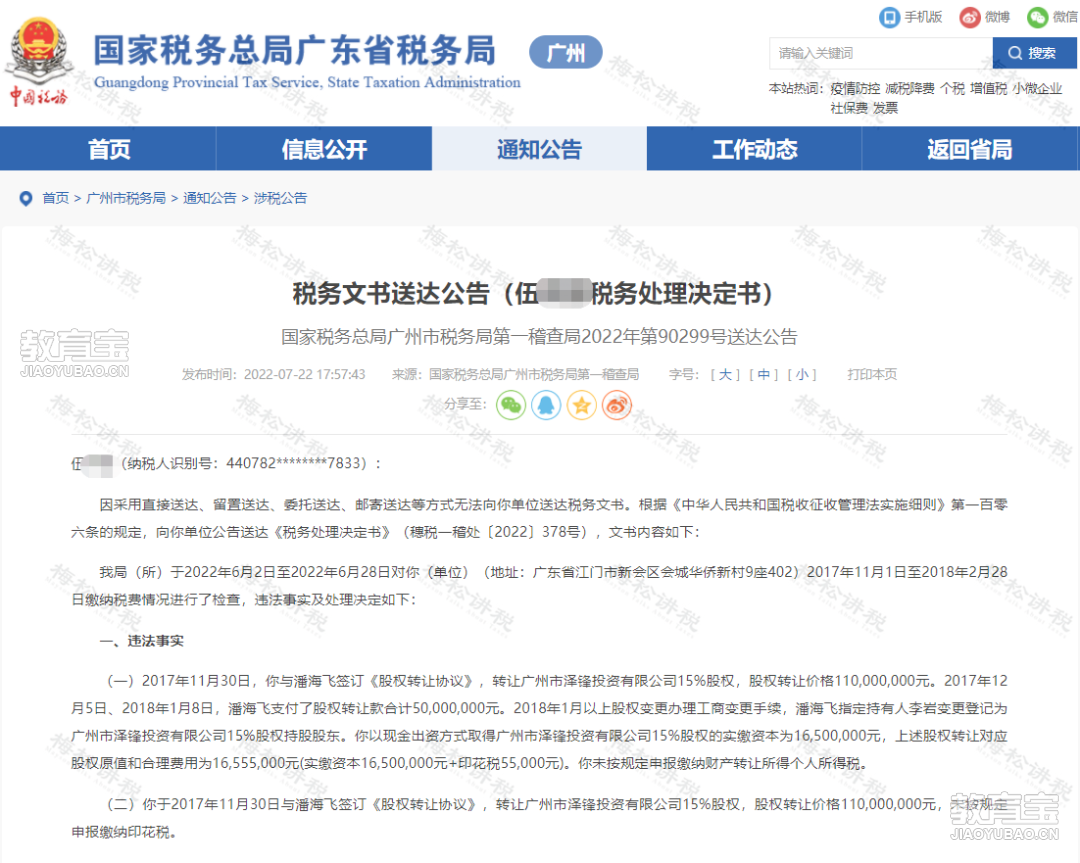Click the 首页 breadcrumb link
Screen dimensions: 1080x863
click(56, 198)
